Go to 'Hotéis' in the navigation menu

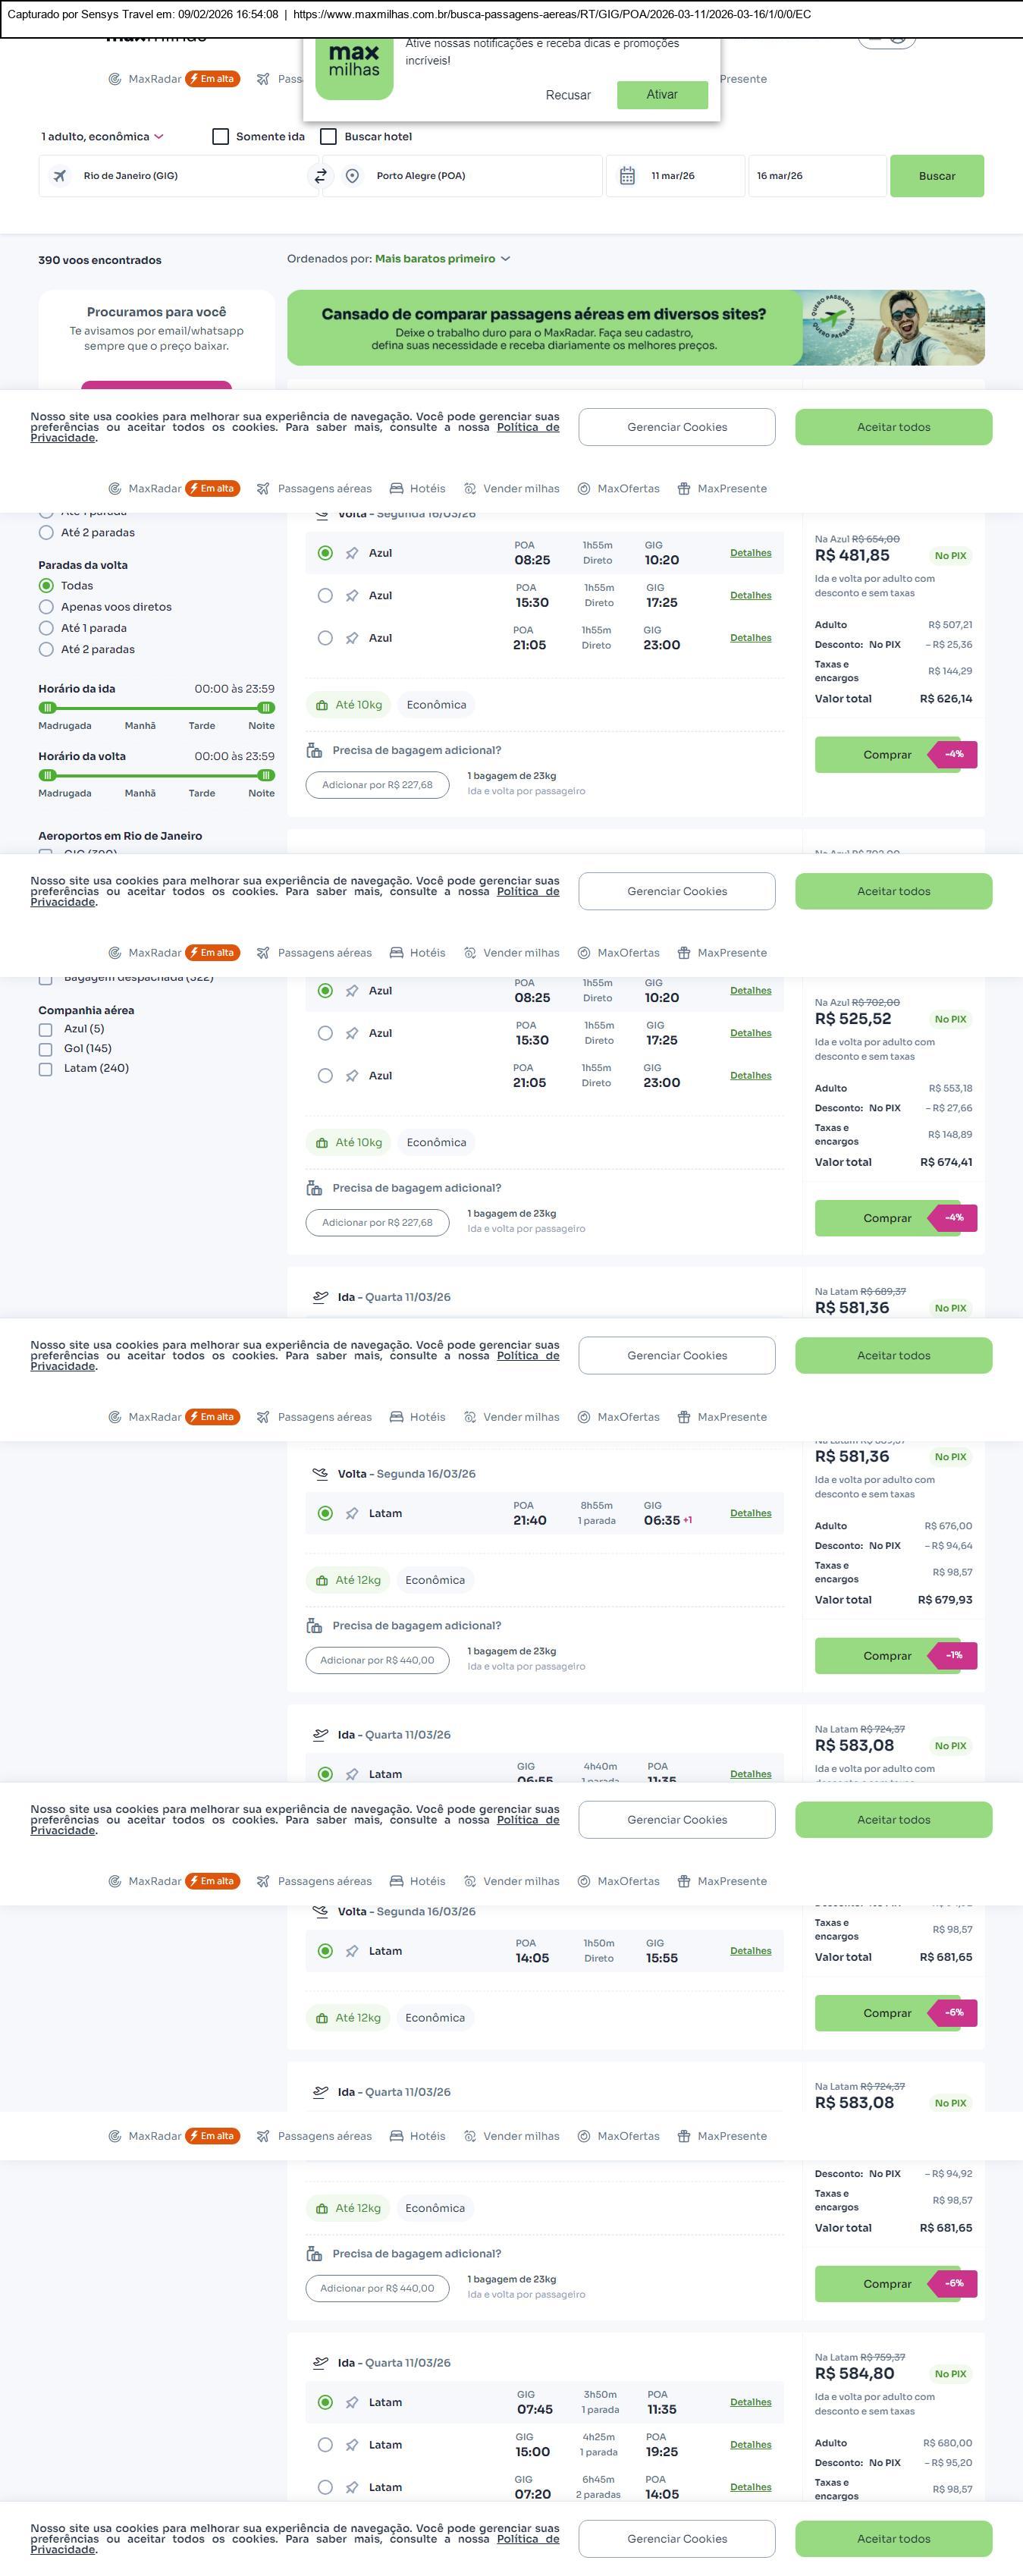point(418,489)
